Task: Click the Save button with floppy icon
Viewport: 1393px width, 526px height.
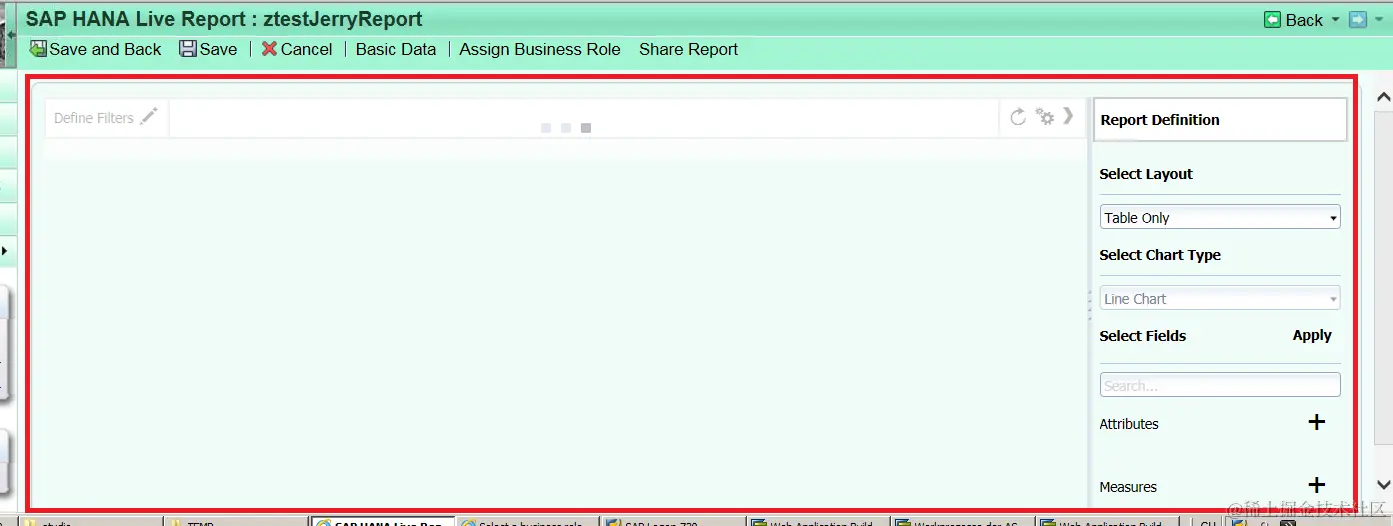Action: 208,49
